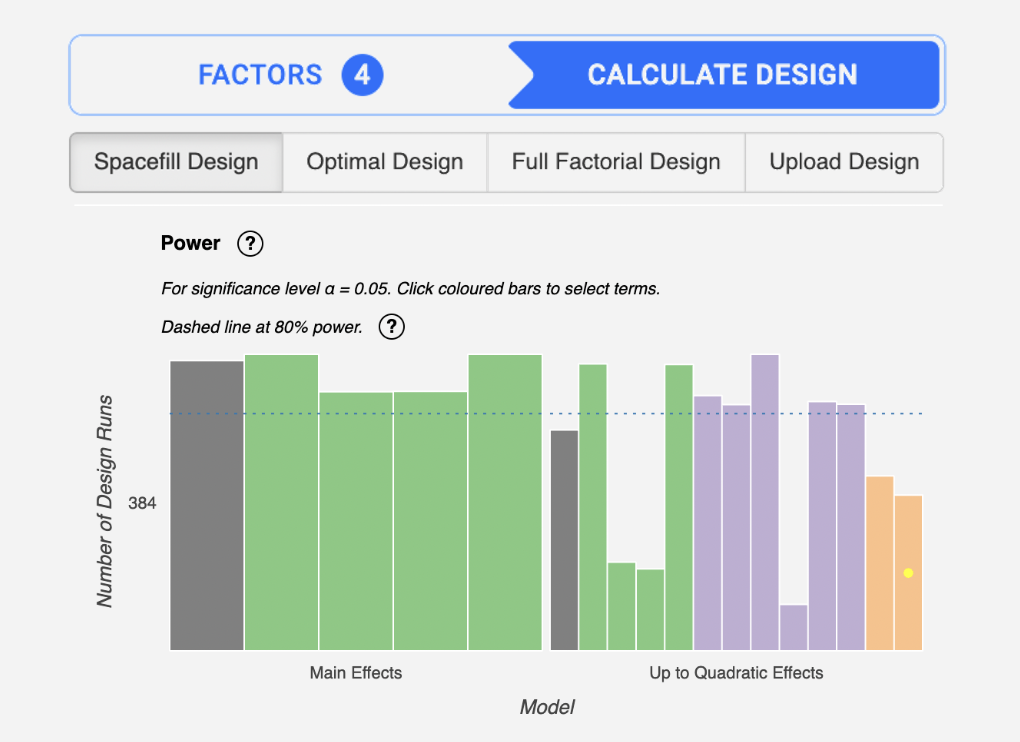
Task: Click the CALCULATE DESIGN step header
Action: point(723,74)
